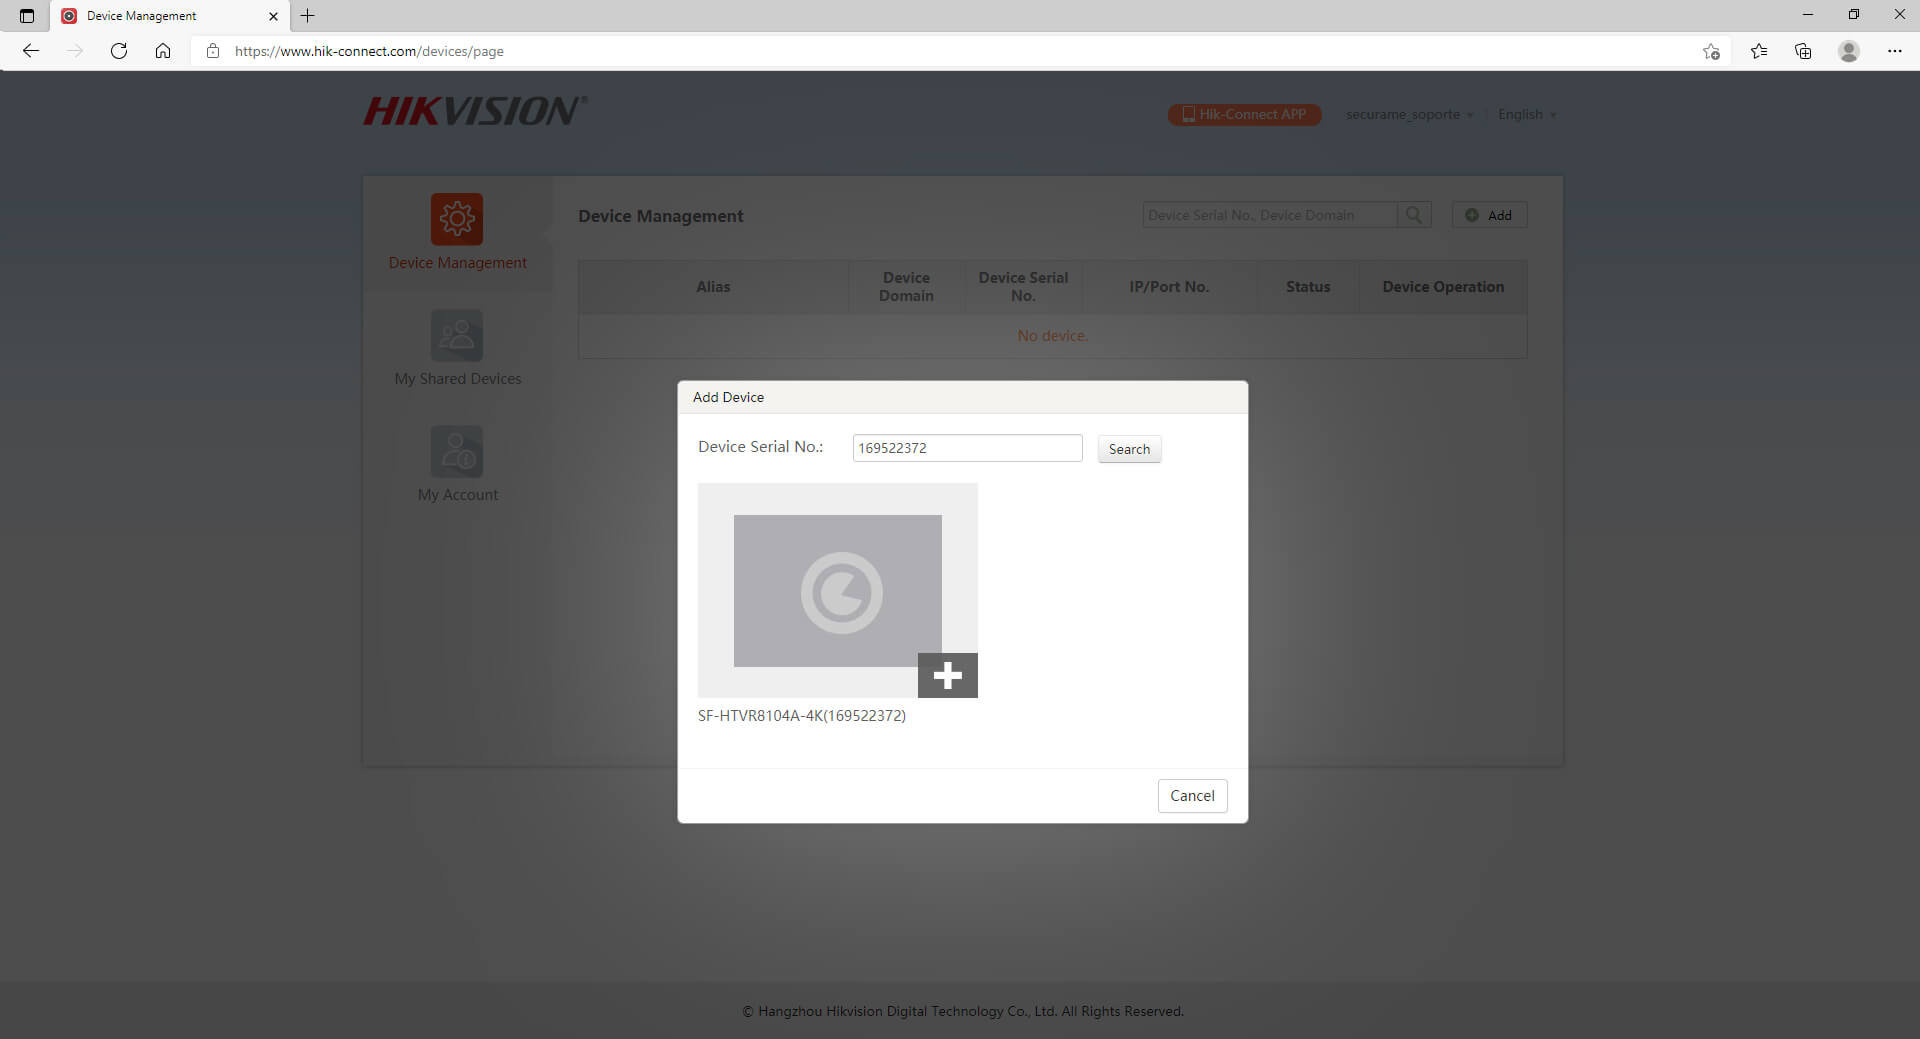Click SF-HTVR8104A-4K(169522372) device label

coord(802,716)
